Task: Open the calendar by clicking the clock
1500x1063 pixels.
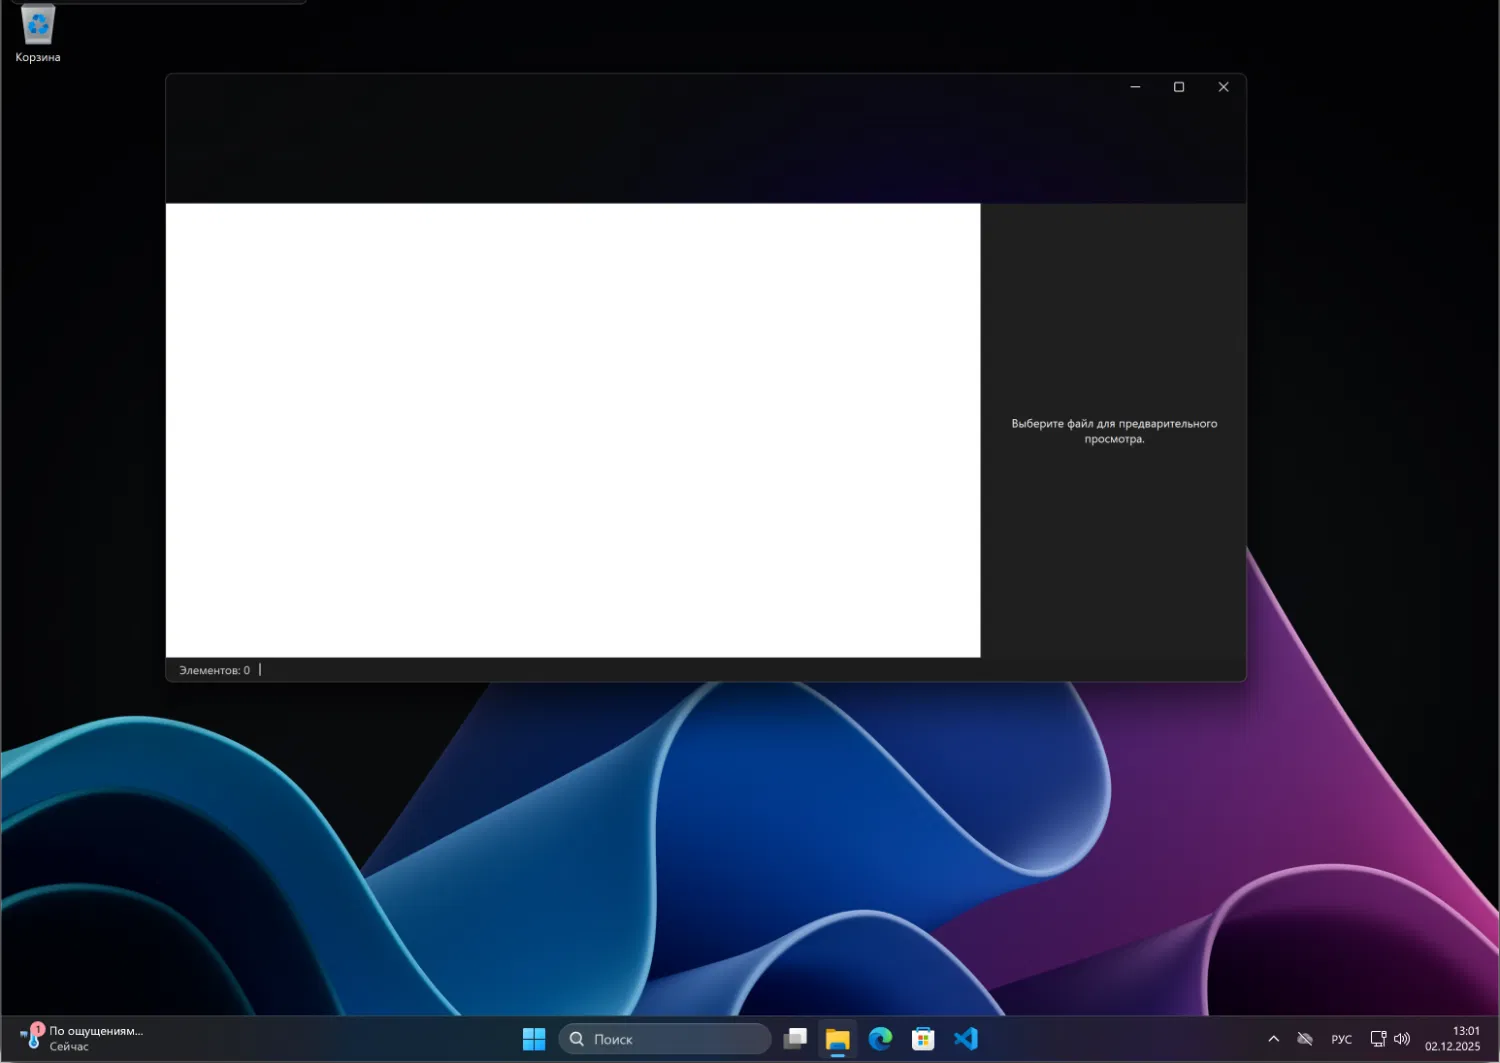Action: coord(1465,1038)
